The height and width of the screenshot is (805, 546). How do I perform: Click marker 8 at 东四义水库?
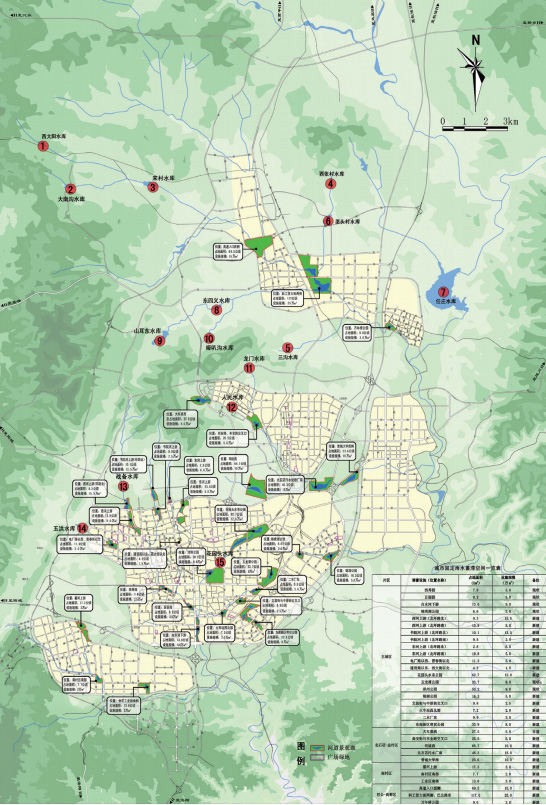216,310
